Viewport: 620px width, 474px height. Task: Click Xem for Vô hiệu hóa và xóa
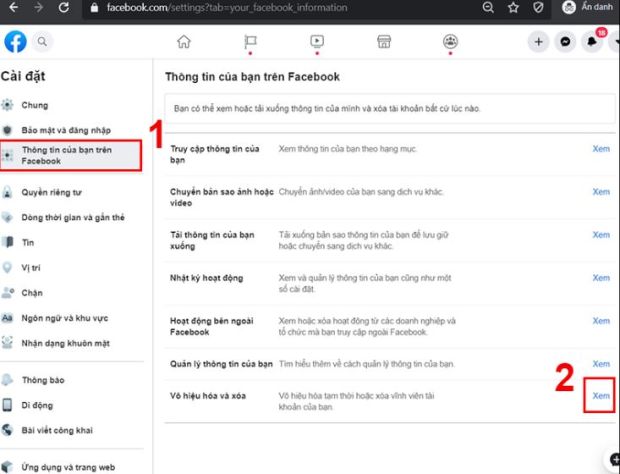point(601,396)
